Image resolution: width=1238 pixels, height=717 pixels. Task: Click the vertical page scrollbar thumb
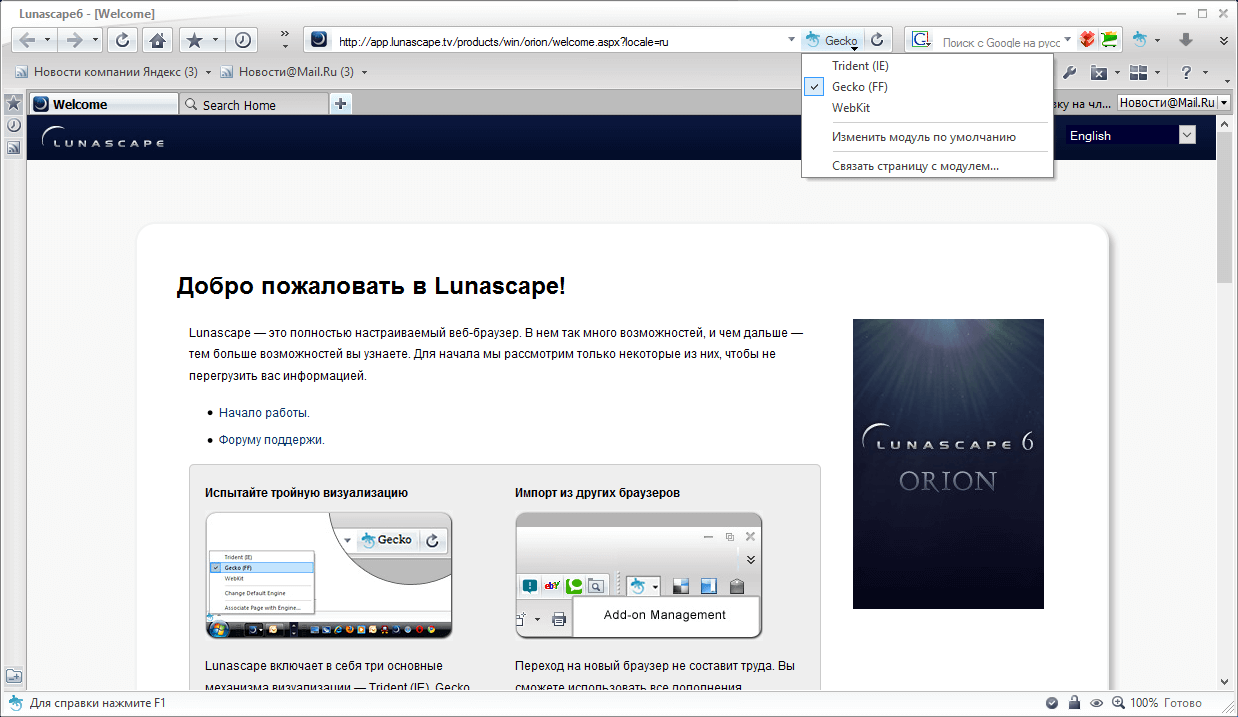click(x=1225, y=207)
